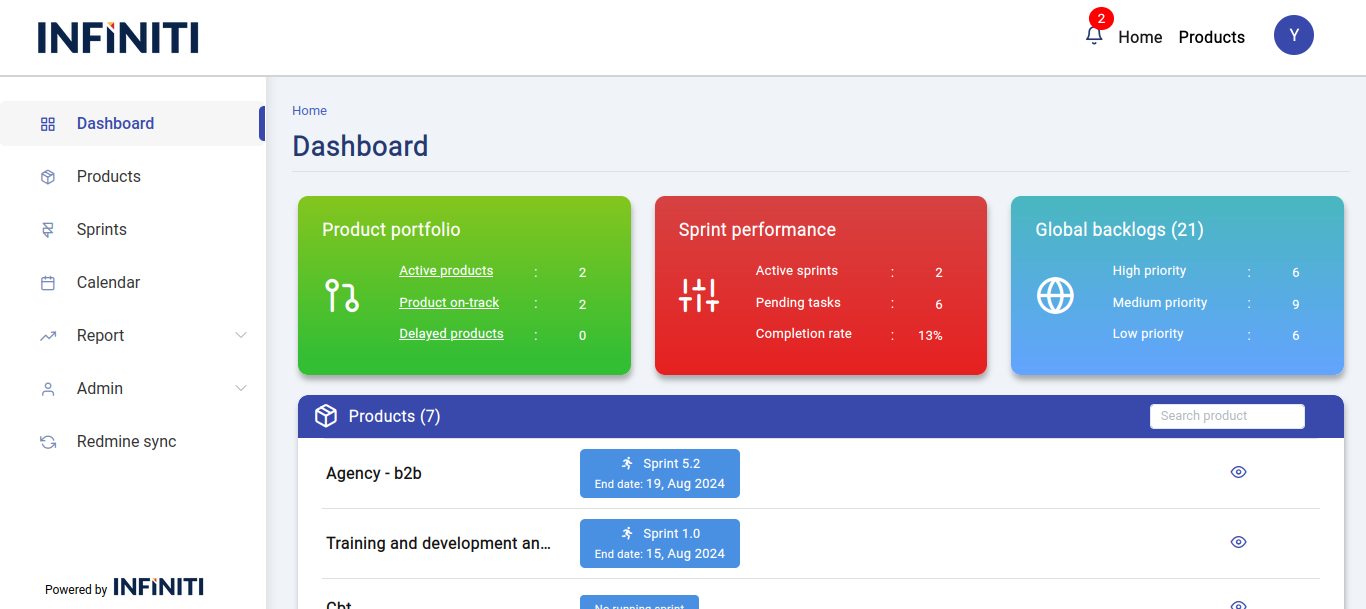Click the Redmine sync refresh icon
Screen dimensions: 1366x609
click(48, 442)
